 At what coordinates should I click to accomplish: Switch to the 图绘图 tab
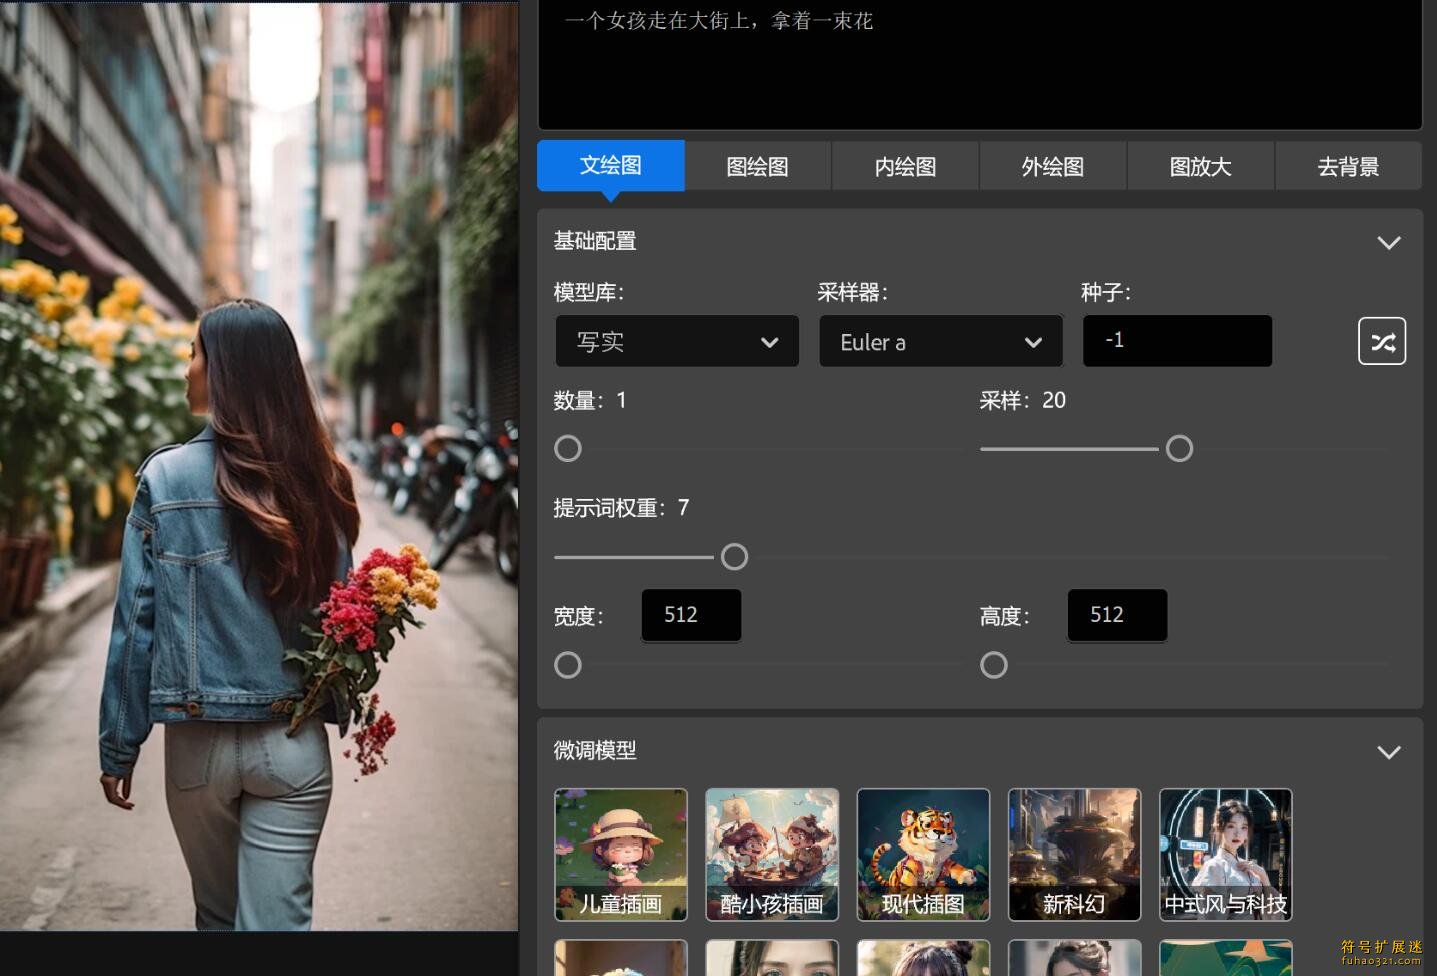tap(758, 166)
